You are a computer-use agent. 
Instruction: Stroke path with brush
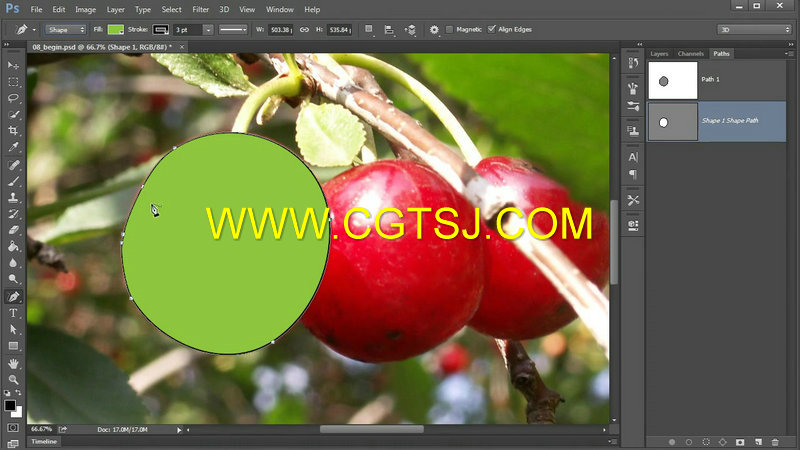click(689, 442)
